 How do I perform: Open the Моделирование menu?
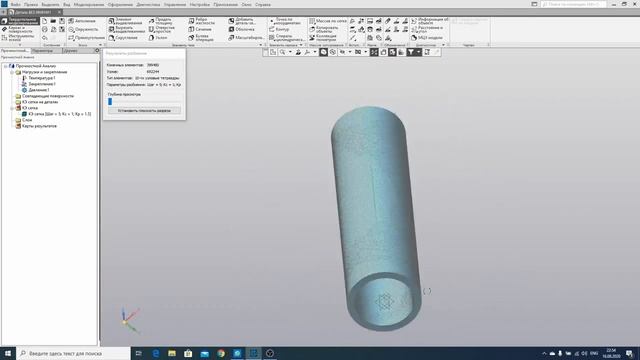[89, 4]
